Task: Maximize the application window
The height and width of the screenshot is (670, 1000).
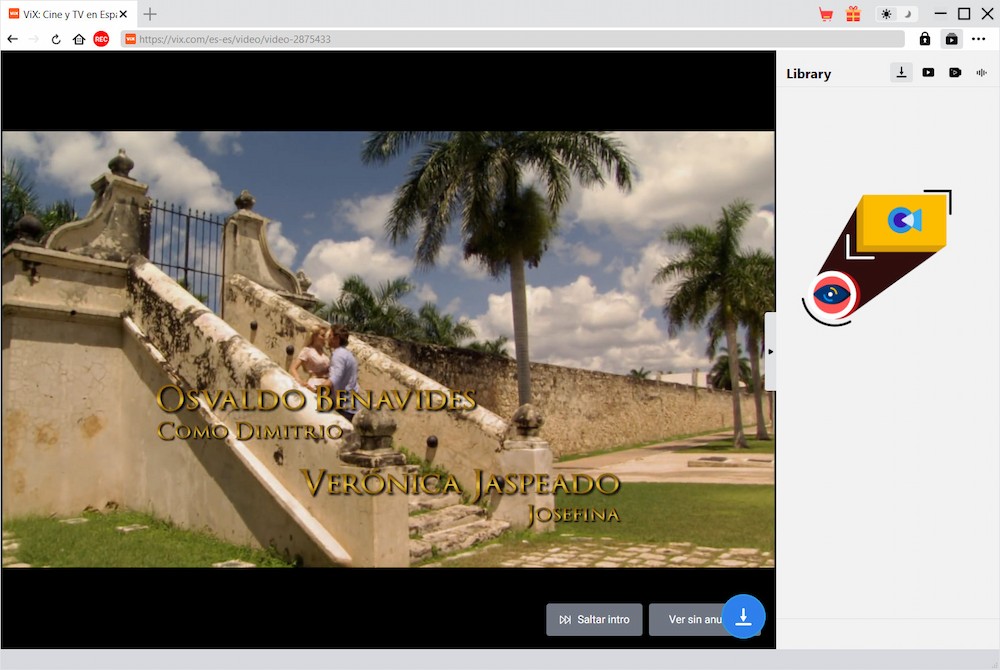Action: click(x=964, y=14)
